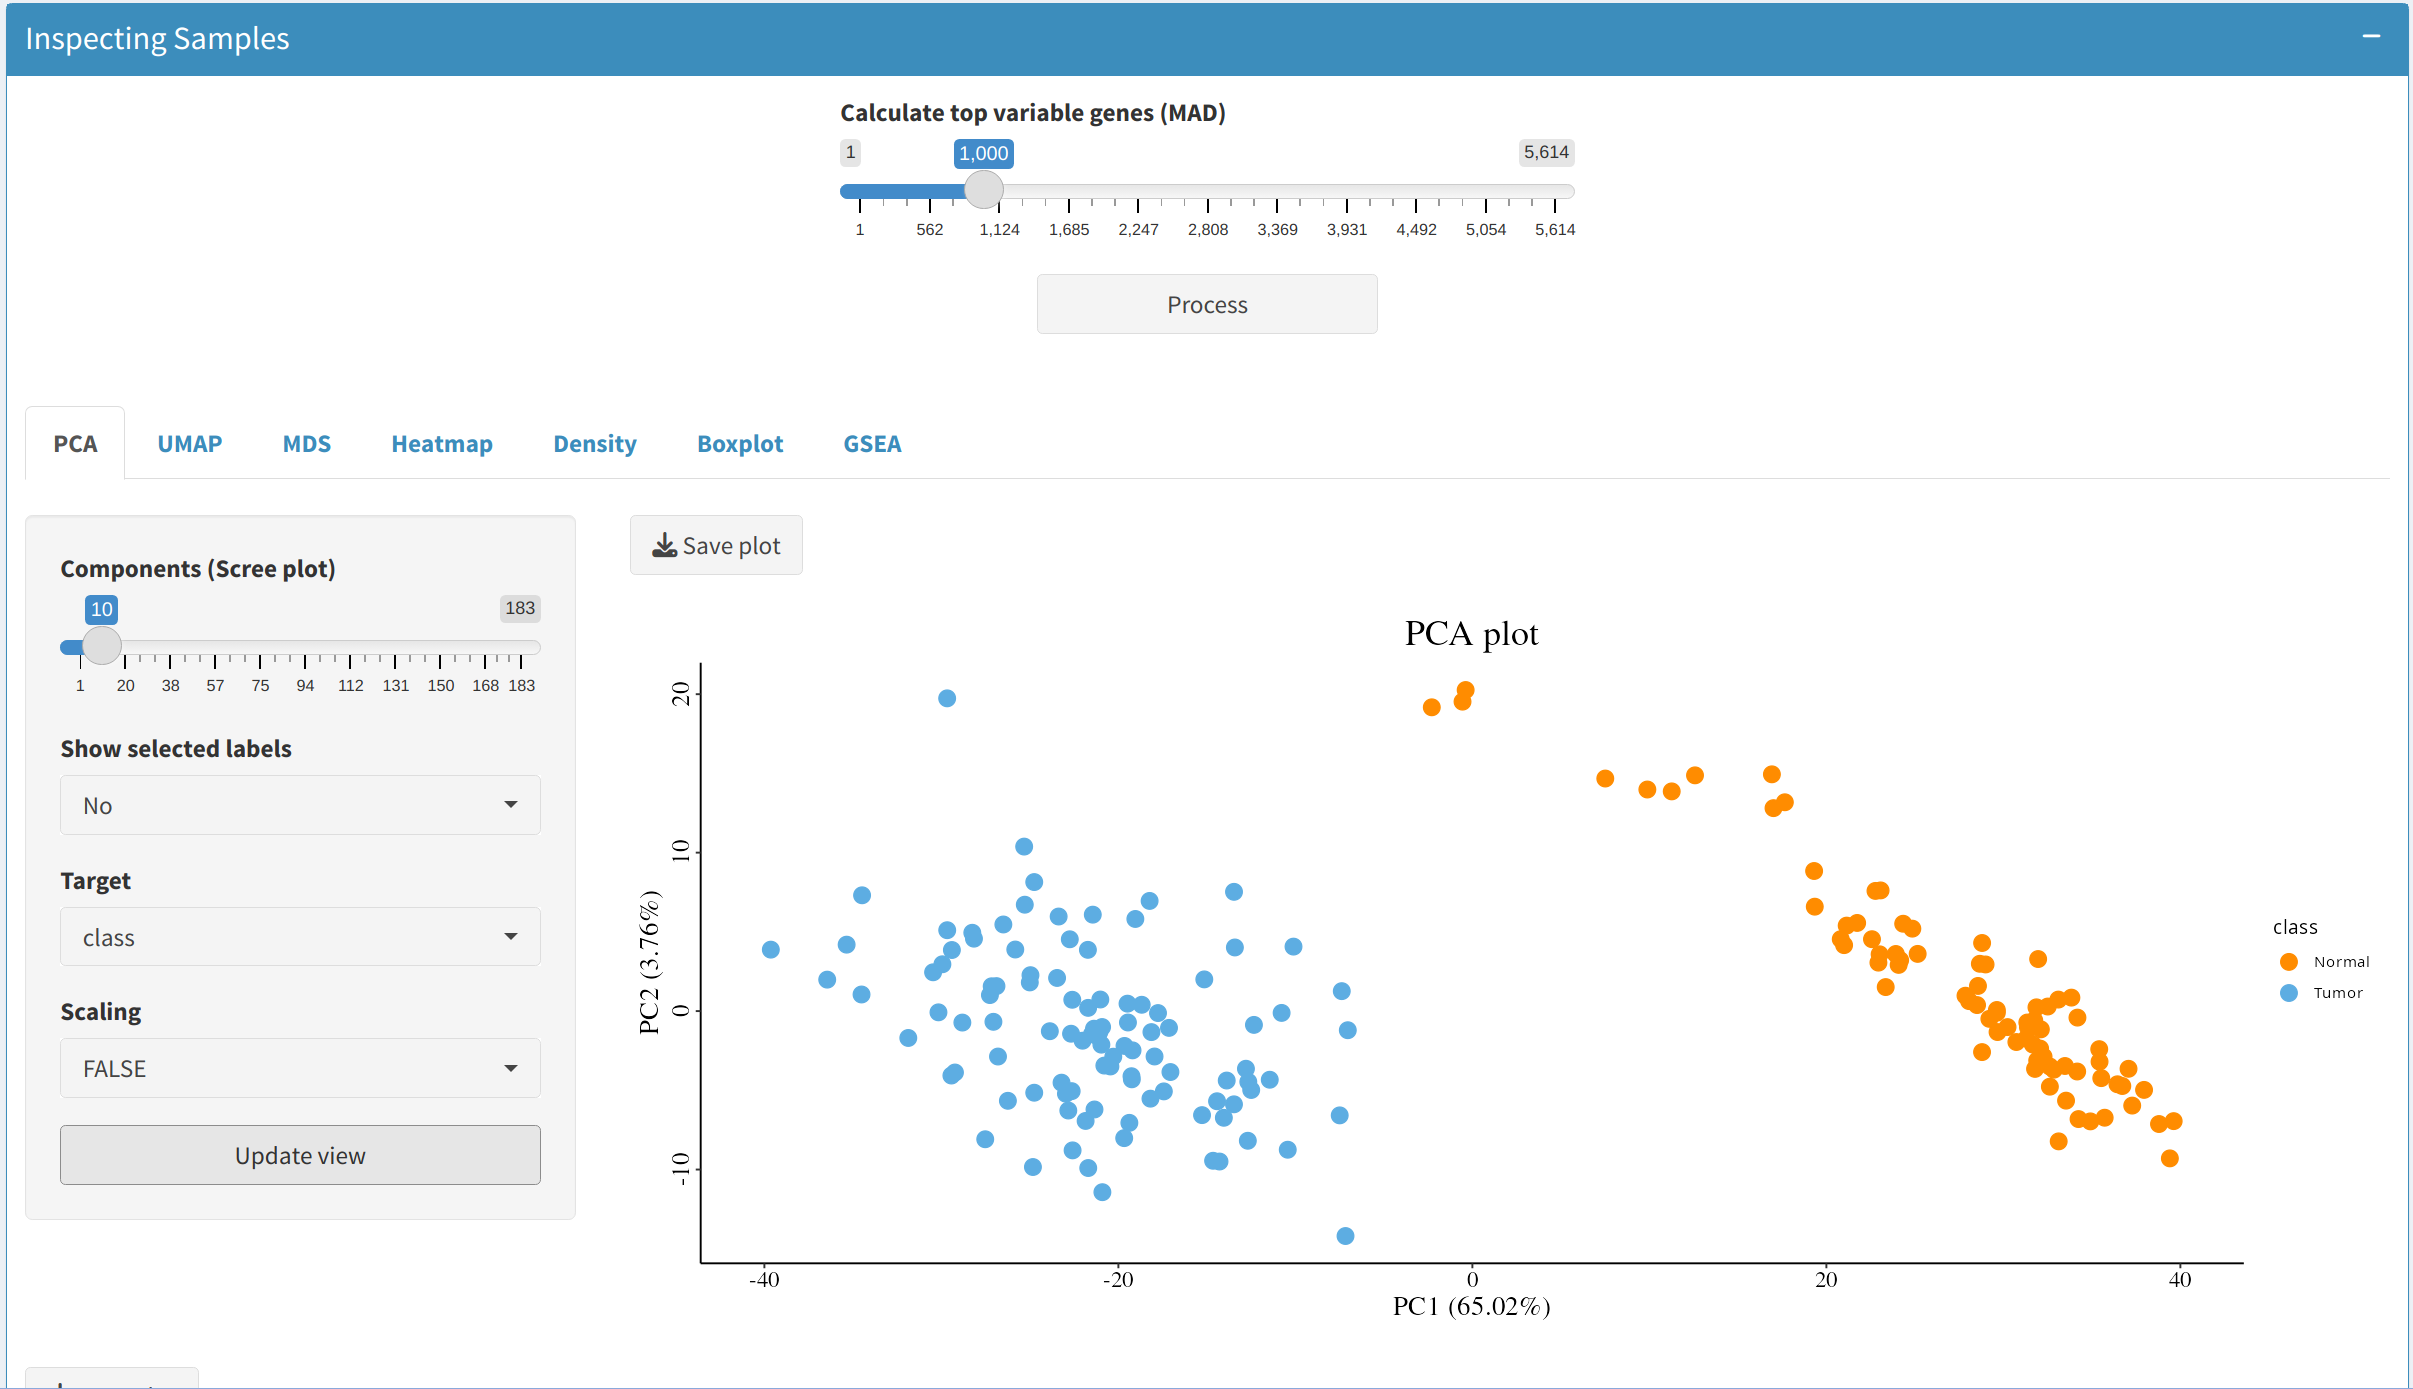Viewport: 2413px width, 1389px height.
Task: Open the Target class dropdown
Action: [x=300, y=937]
